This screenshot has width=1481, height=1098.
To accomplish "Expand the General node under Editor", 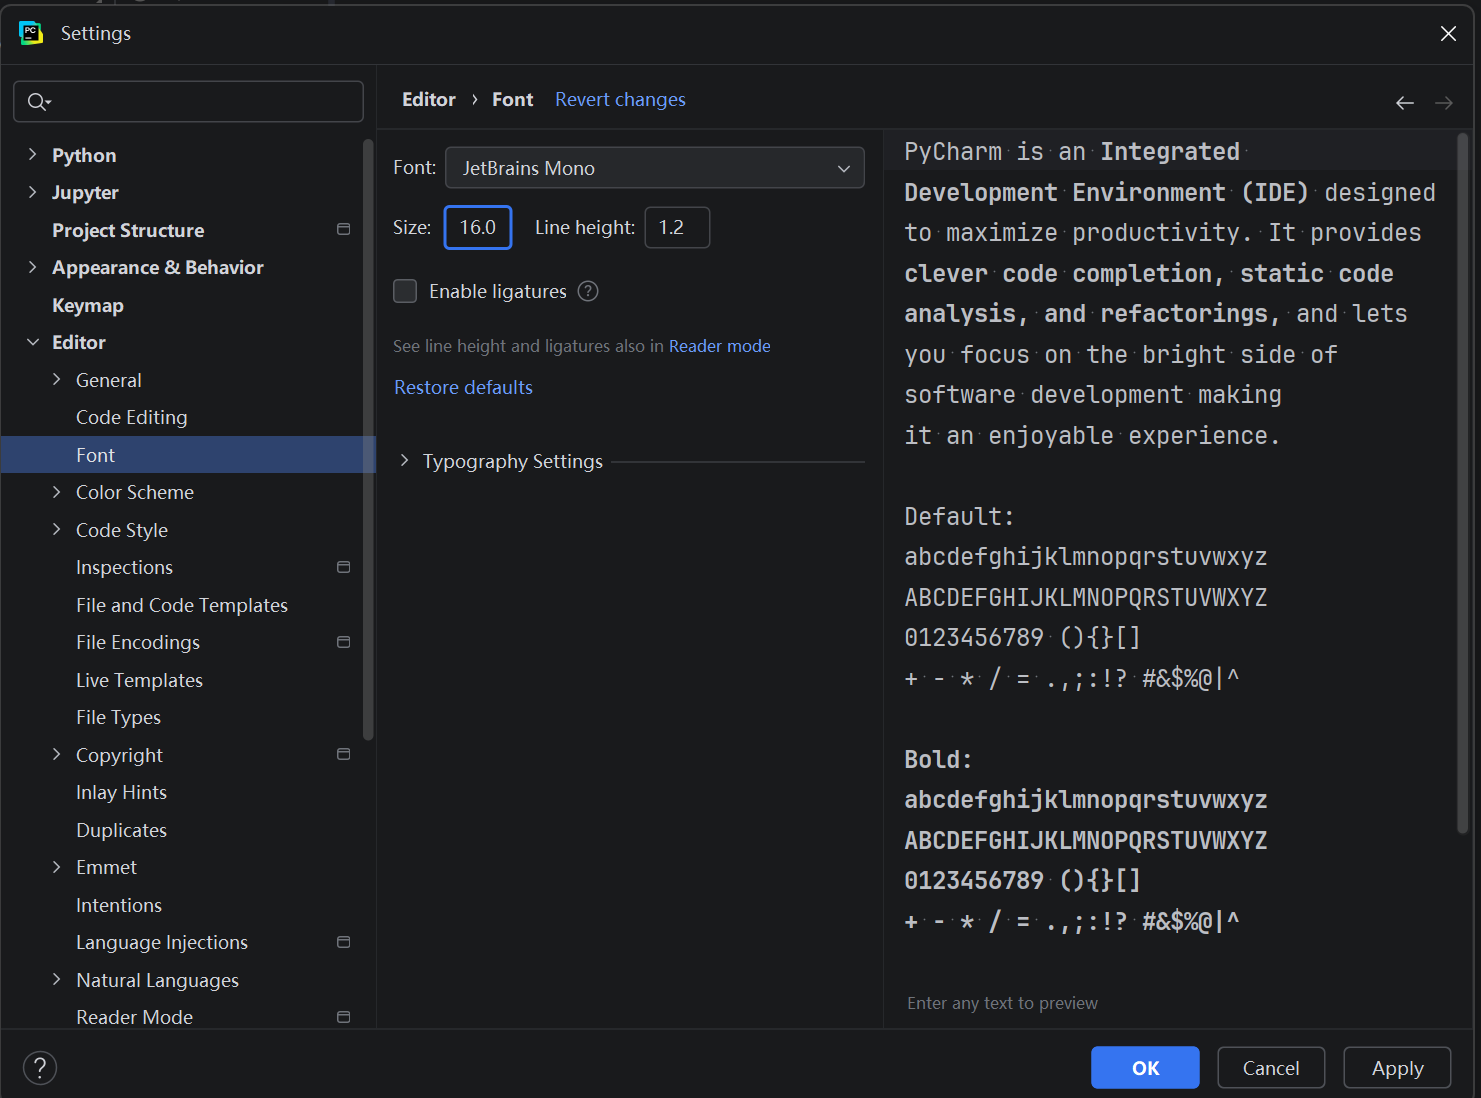I will pos(57,379).
